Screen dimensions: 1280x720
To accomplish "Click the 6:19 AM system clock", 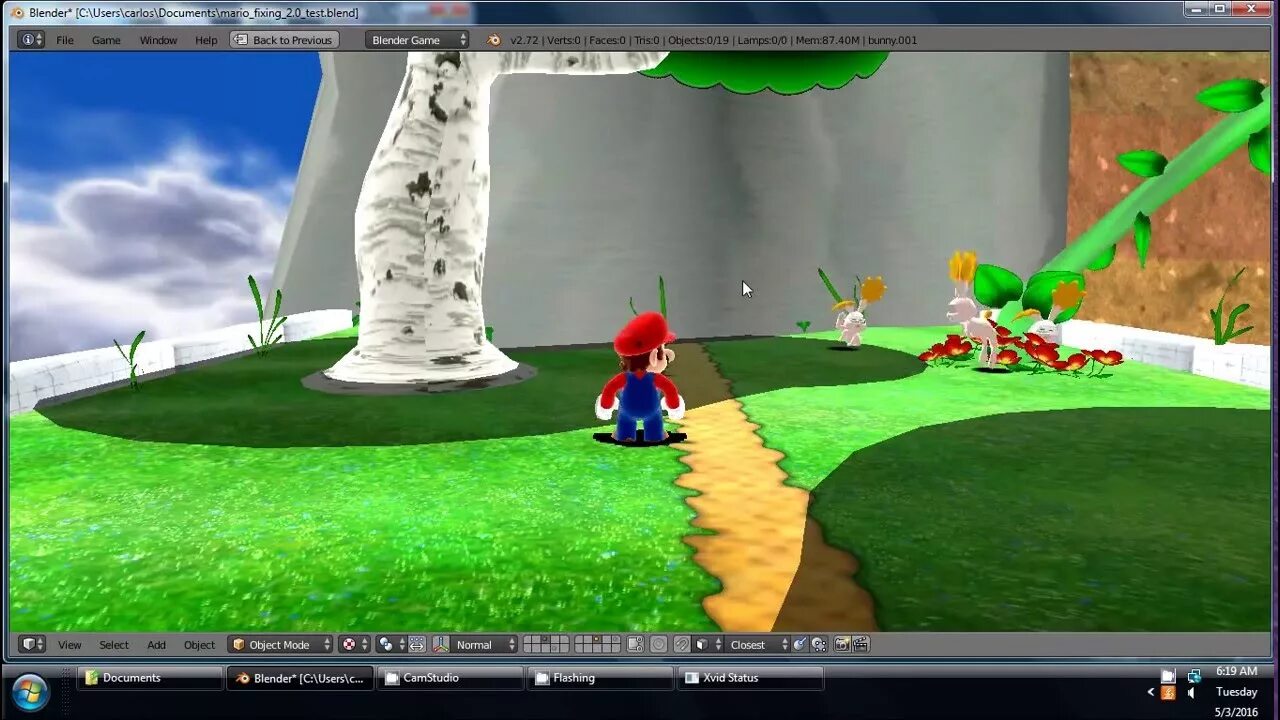I will tap(1237, 671).
